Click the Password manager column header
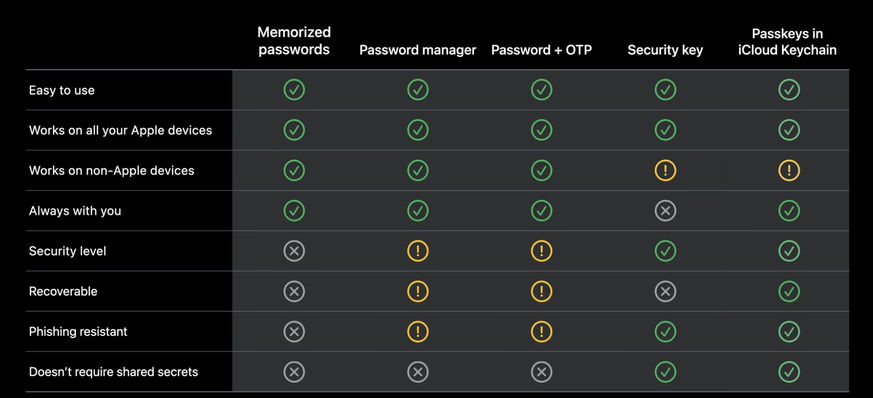This screenshot has width=873, height=398. [x=418, y=50]
